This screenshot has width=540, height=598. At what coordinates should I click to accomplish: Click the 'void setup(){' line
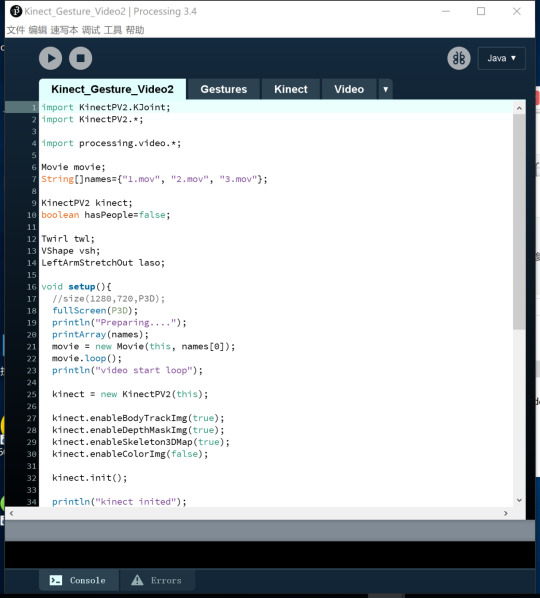click(76, 287)
